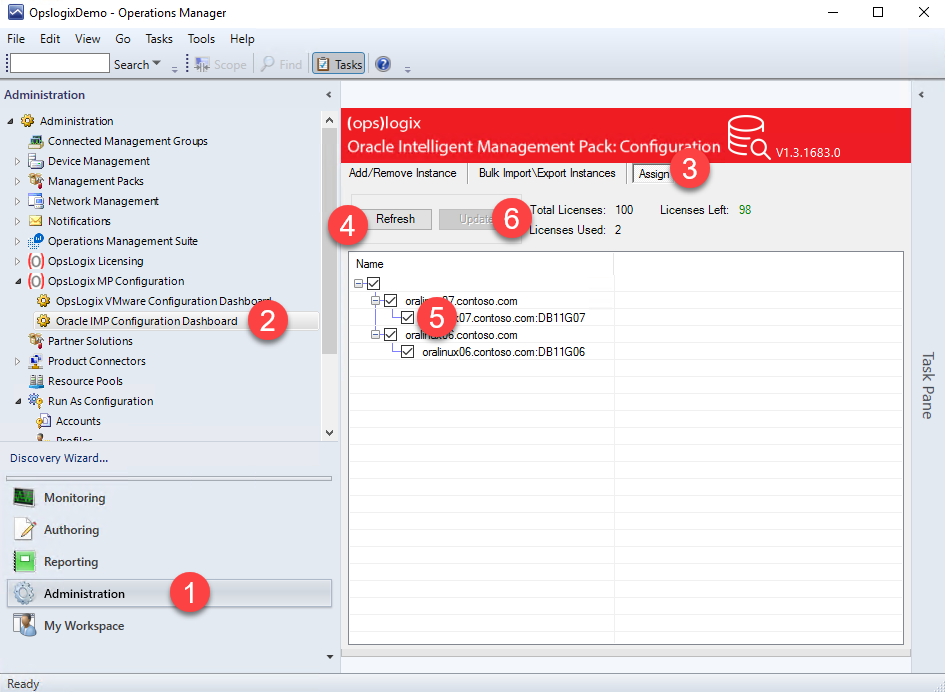Expand the Network Management node
The image size is (945, 692).
point(17,201)
